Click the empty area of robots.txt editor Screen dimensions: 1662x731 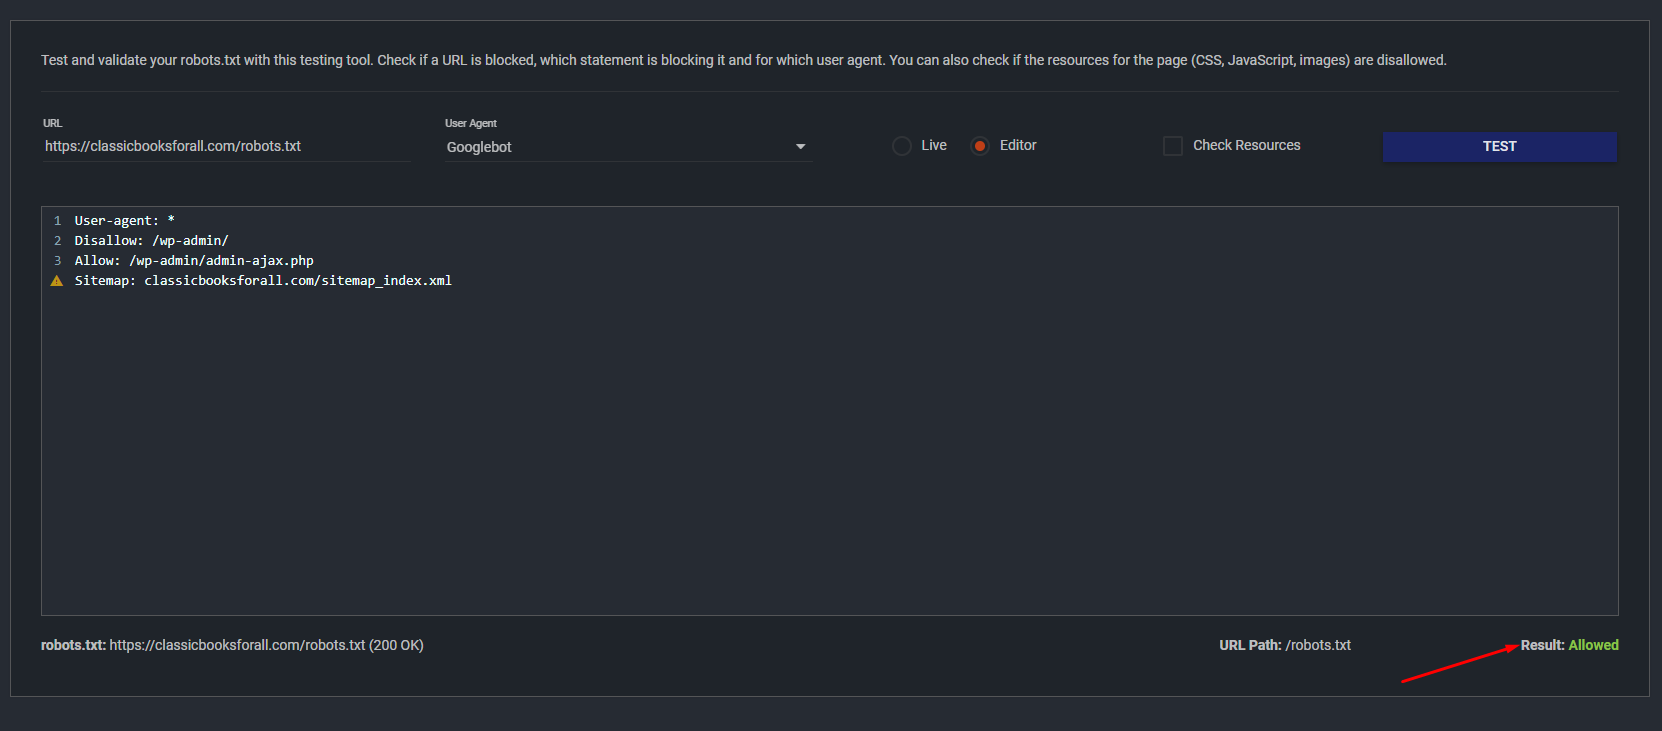pyautogui.click(x=828, y=450)
